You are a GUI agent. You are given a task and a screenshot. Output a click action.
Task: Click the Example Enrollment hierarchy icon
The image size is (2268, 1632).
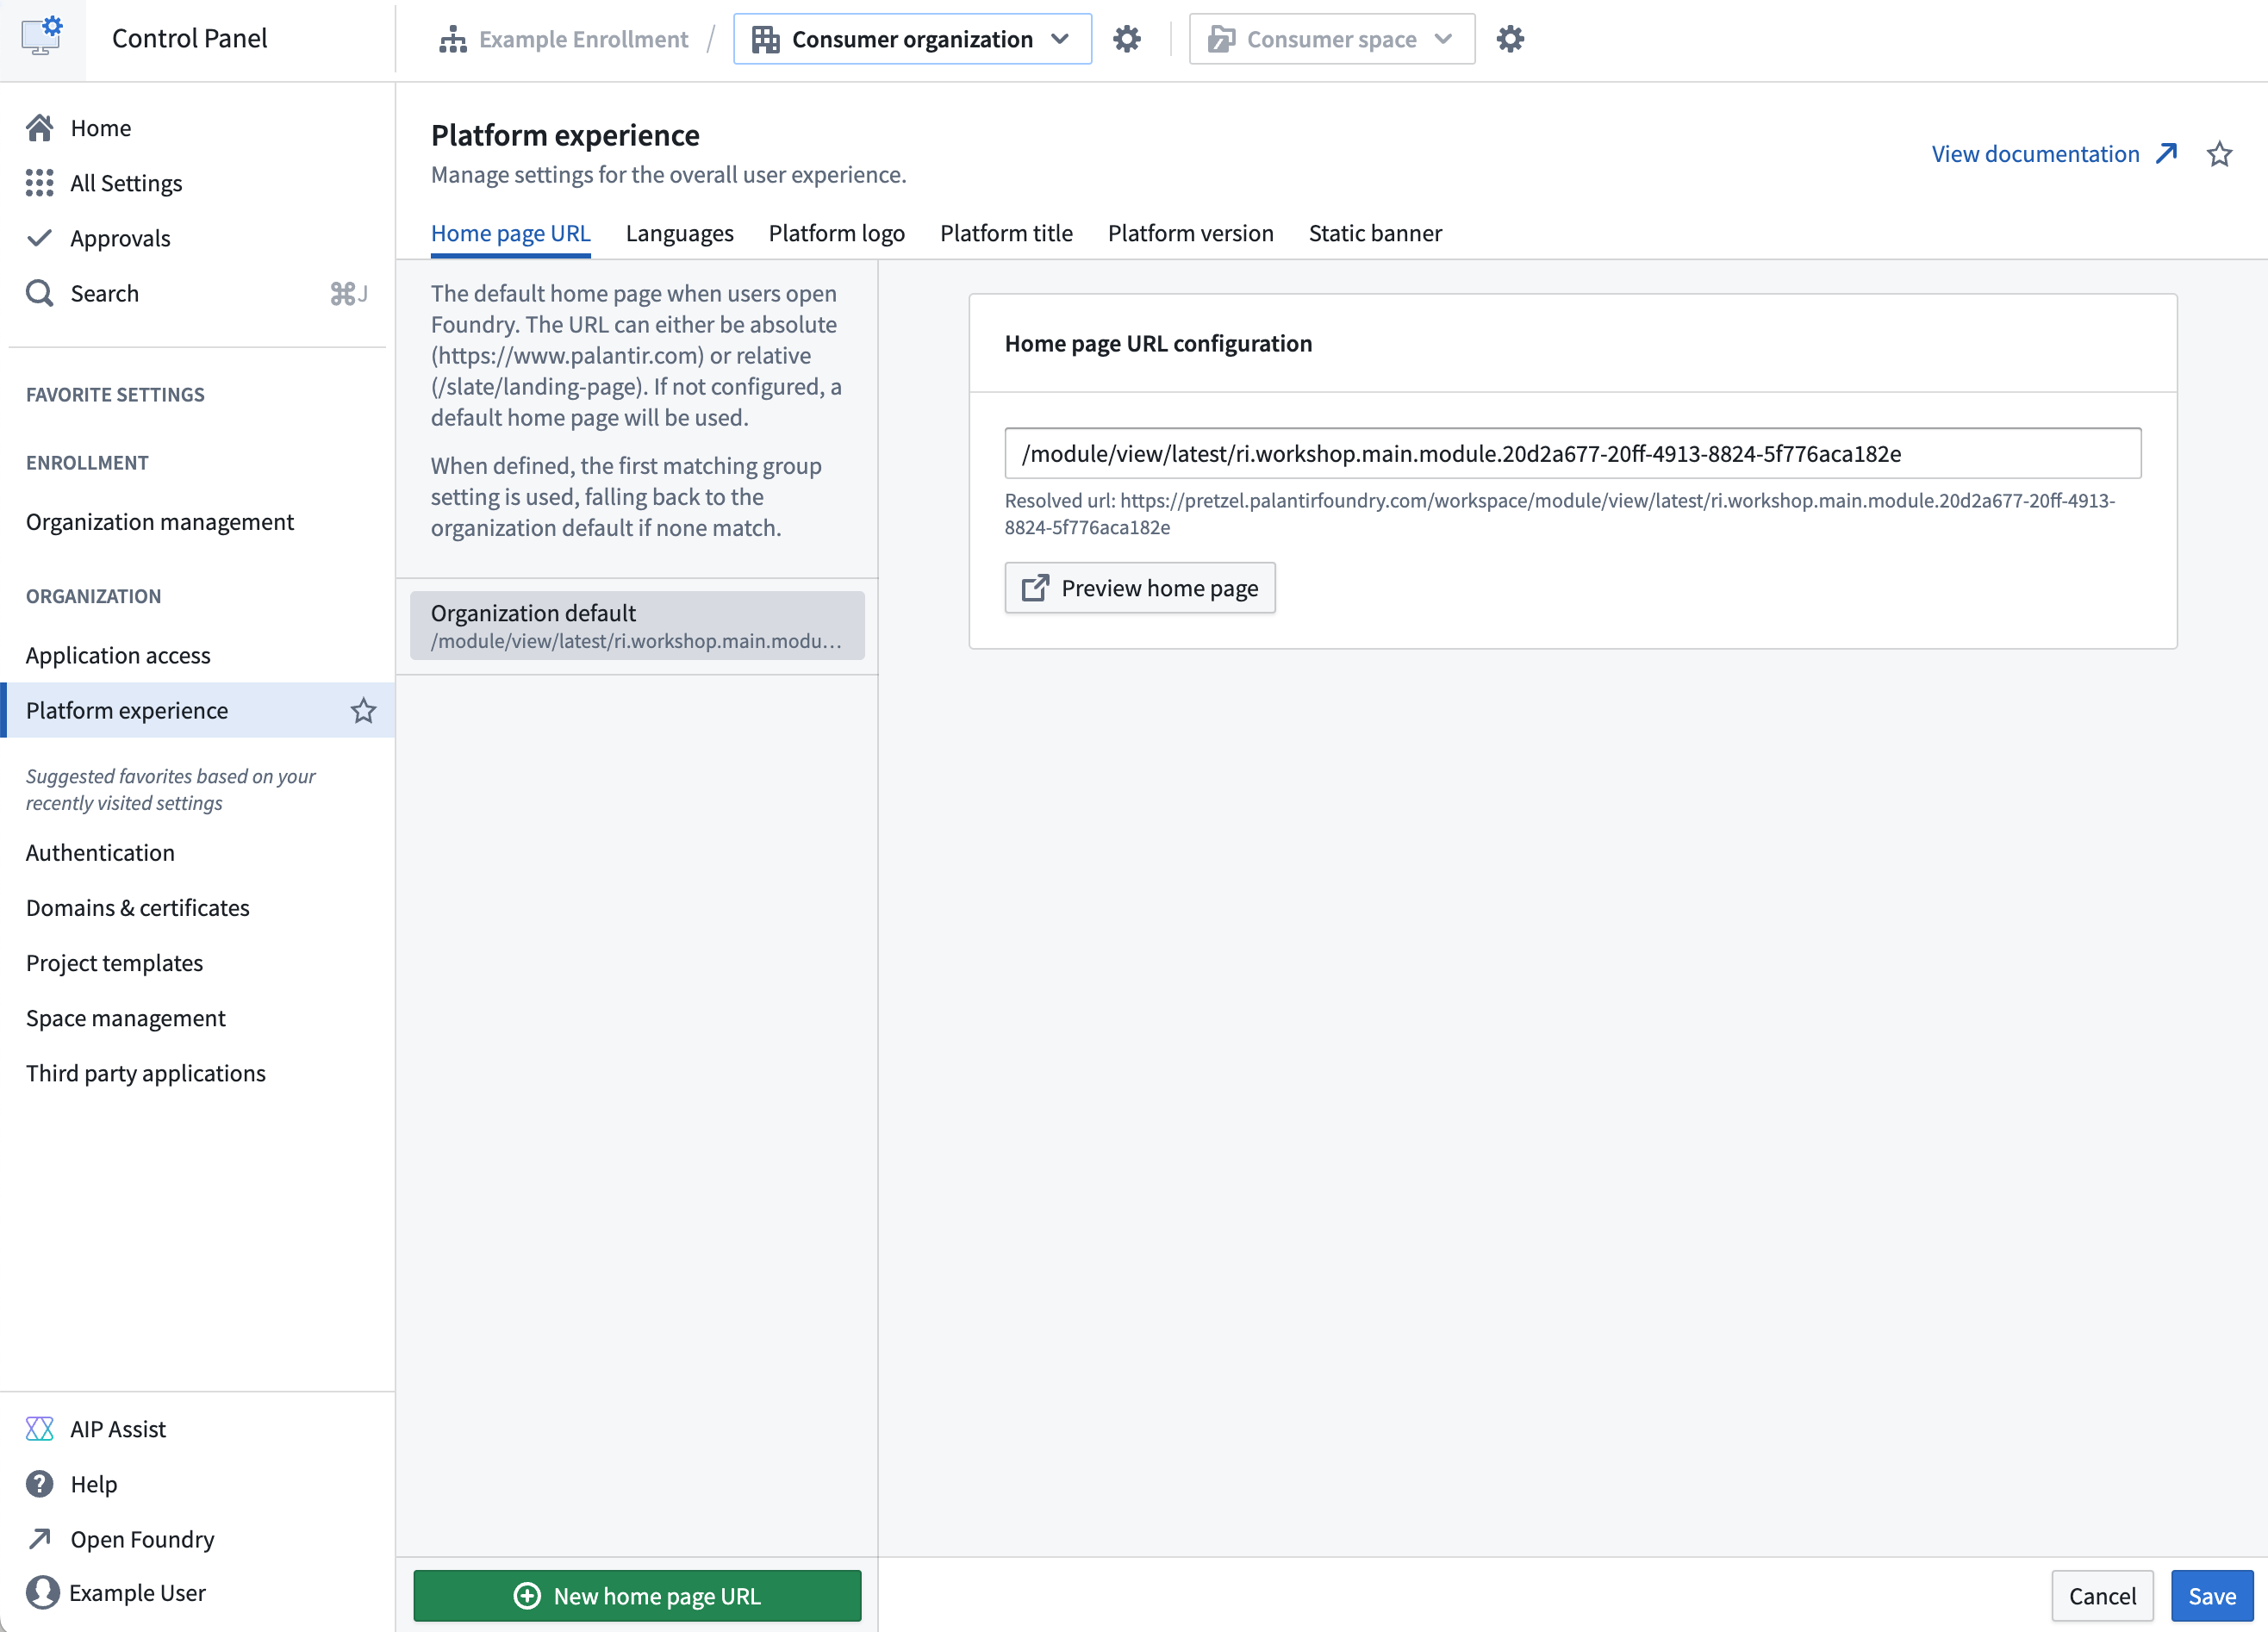coord(453,39)
